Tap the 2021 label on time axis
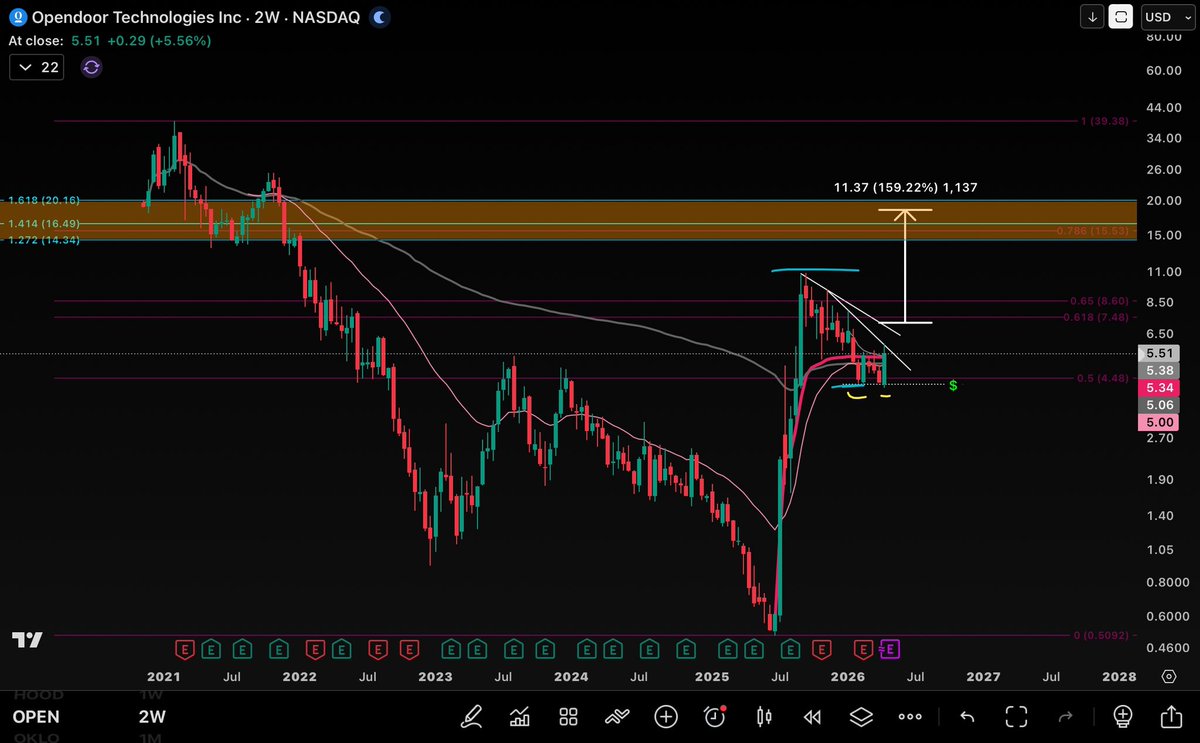Viewport: 1200px width, 743px height. point(163,676)
